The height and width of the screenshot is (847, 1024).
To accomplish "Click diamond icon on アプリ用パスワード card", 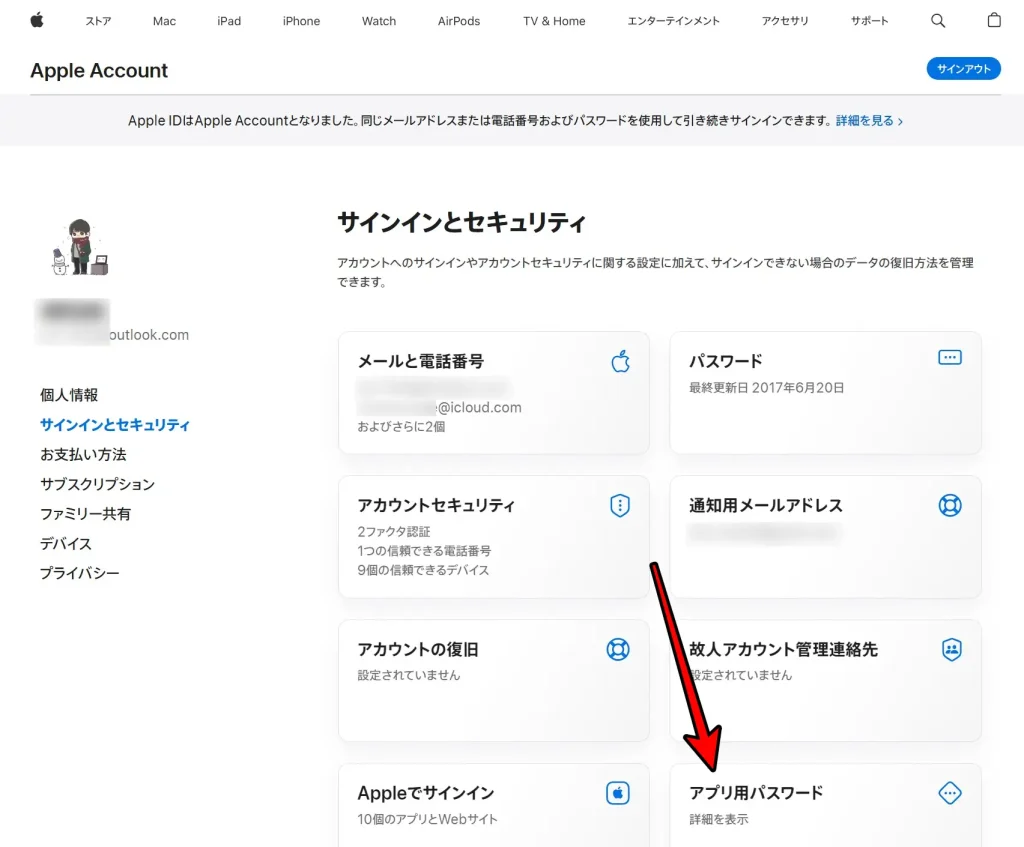I will click(x=950, y=793).
